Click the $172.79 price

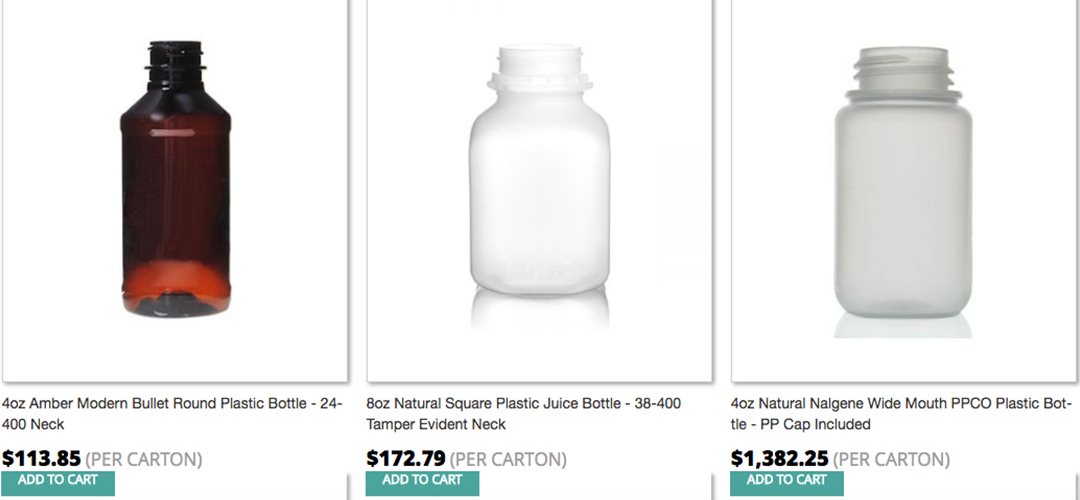point(405,459)
